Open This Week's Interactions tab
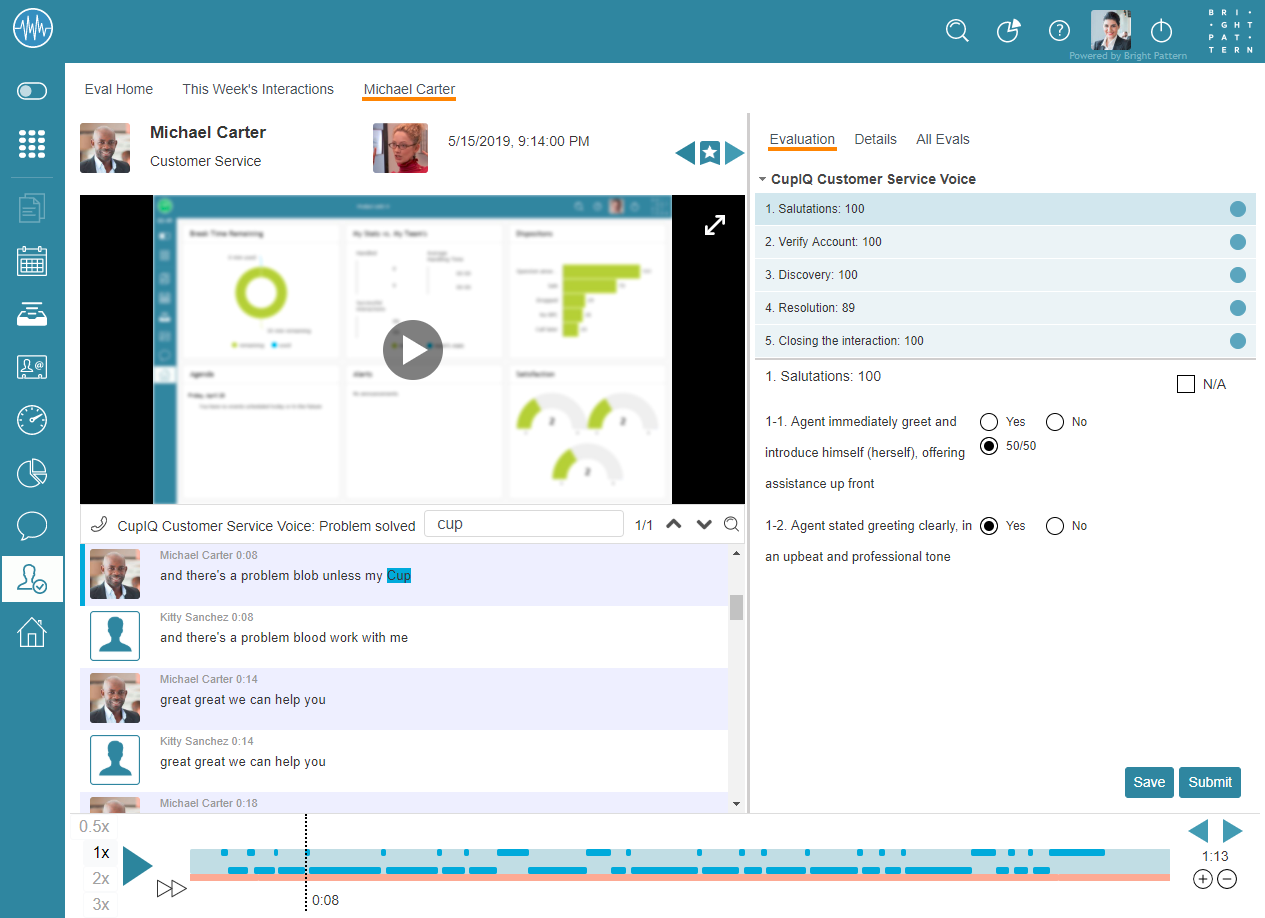Screen dimensions: 1265x918 (258, 89)
